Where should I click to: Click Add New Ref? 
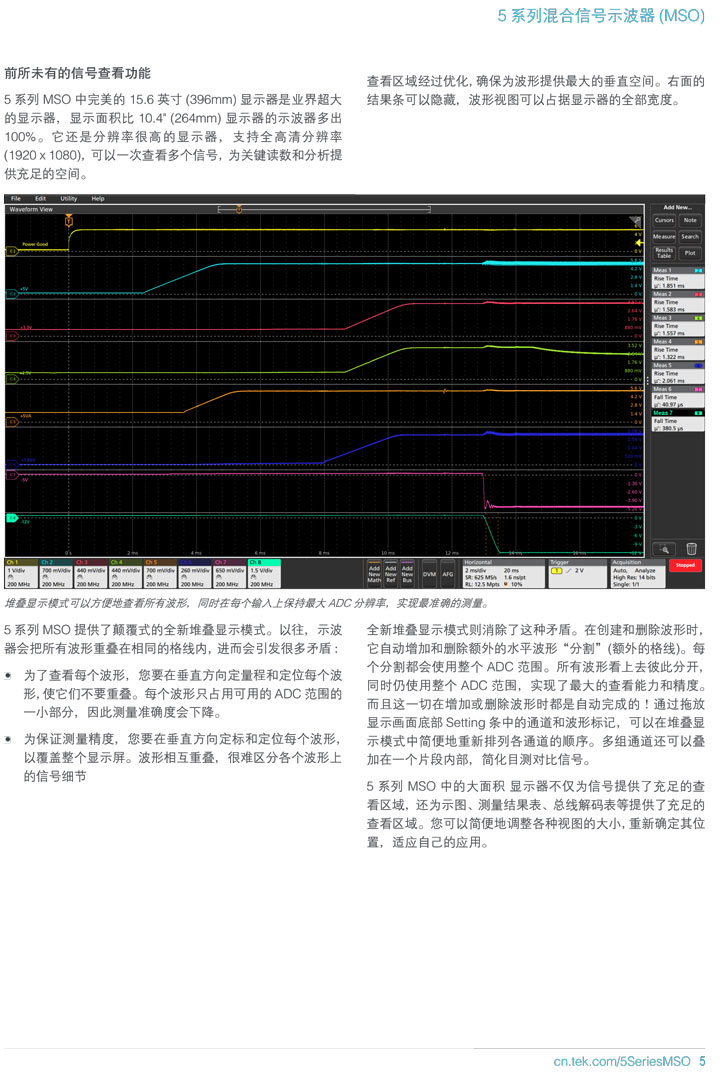(x=390, y=574)
